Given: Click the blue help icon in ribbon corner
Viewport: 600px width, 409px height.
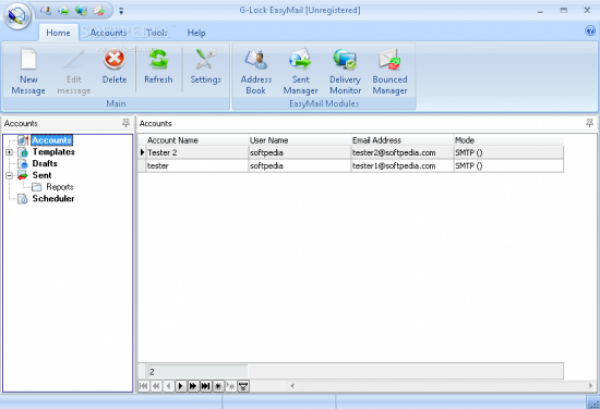Looking at the screenshot, I should pos(590,31).
